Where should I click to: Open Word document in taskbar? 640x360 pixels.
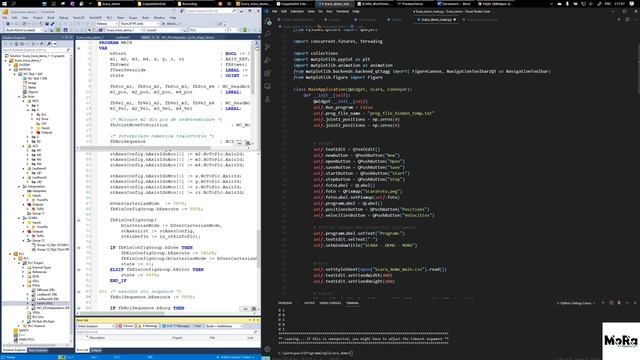[x=455, y=4]
